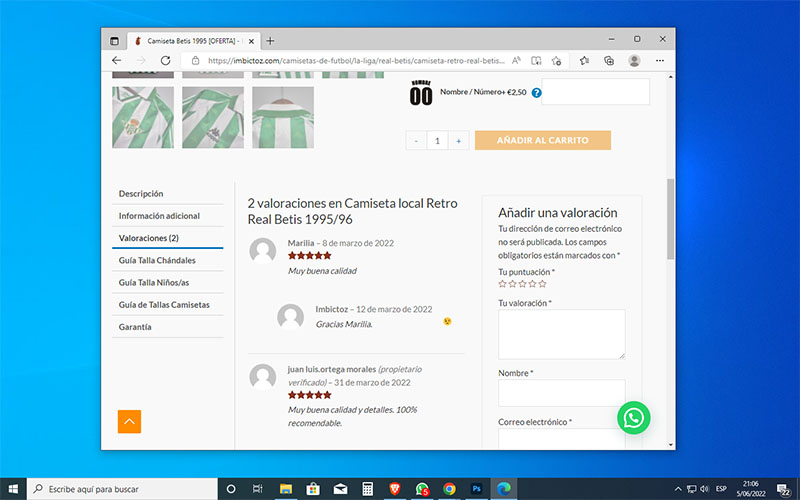Open Microsoft Store from the taskbar

coord(313,489)
